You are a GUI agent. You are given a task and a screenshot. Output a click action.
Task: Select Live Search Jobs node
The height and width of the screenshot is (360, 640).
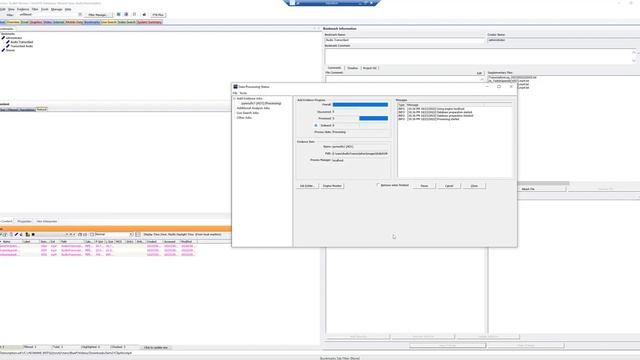point(248,113)
